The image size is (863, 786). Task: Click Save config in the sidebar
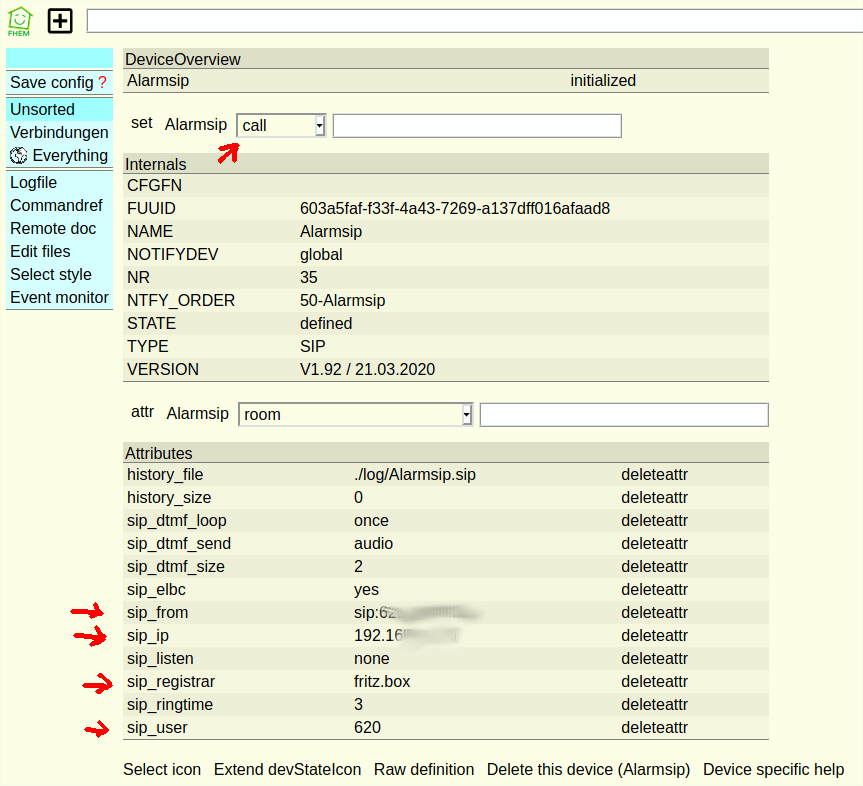(51, 83)
